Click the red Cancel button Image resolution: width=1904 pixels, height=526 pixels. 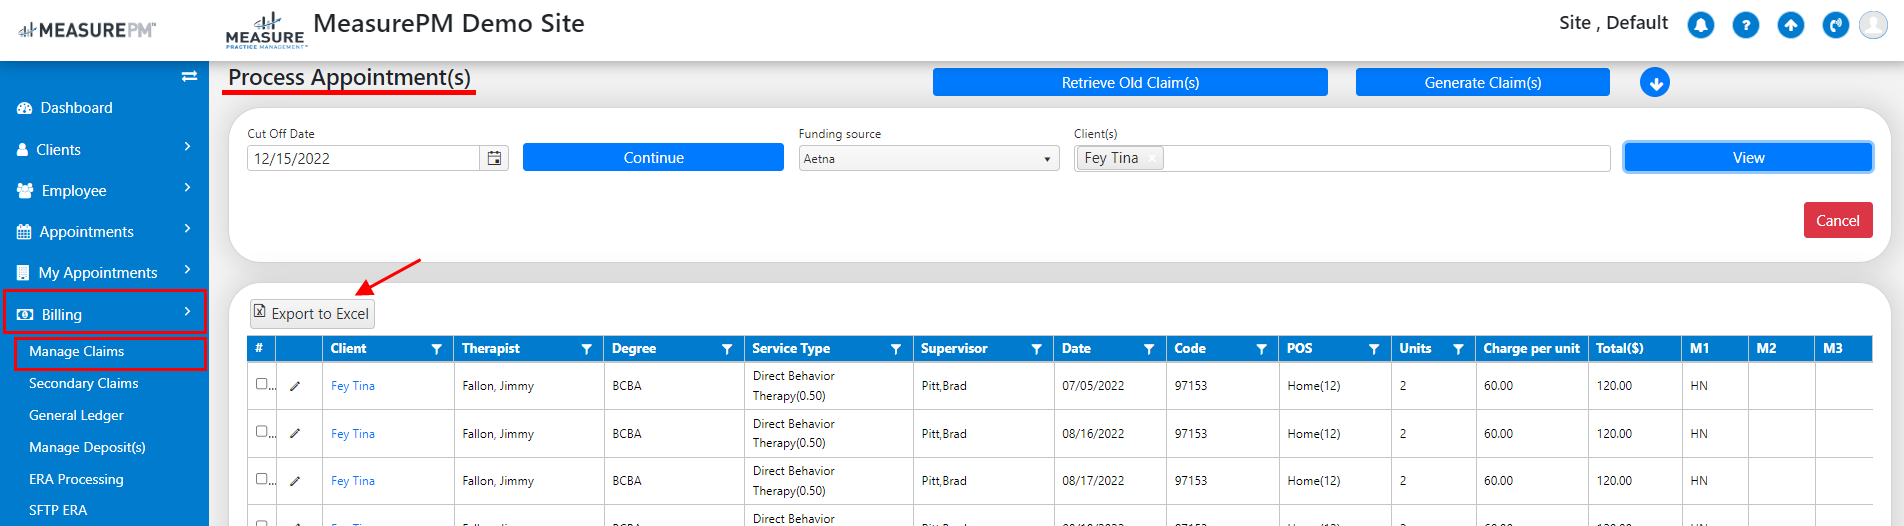pos(1838,221)
